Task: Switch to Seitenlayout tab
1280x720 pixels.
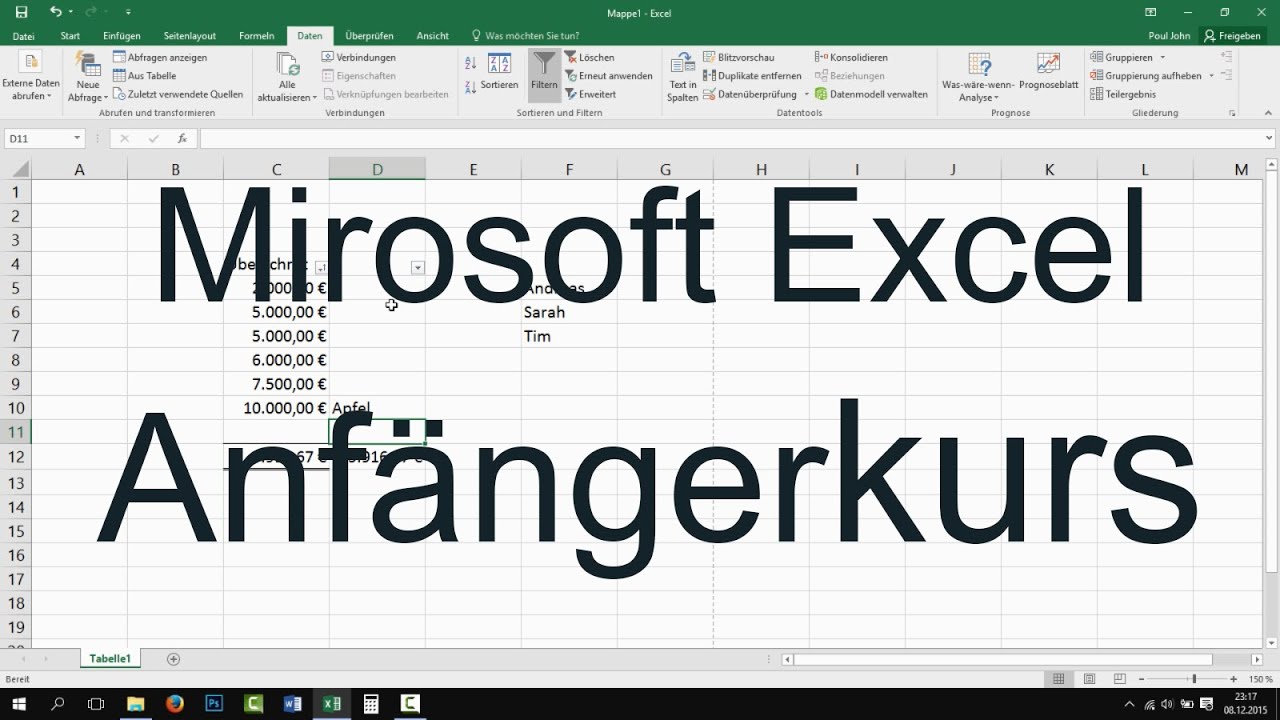Action: (x=190, y=36)
